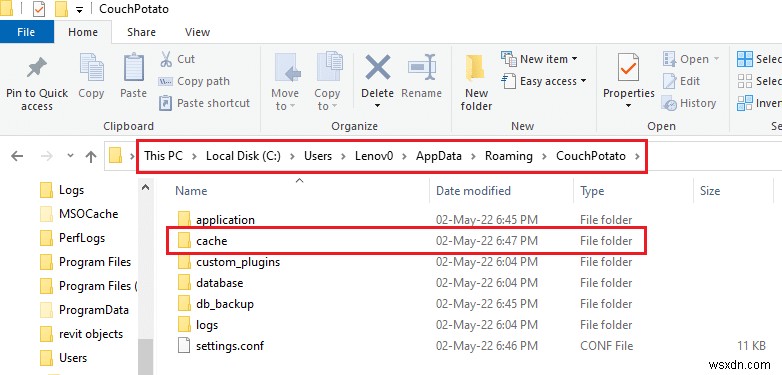Click Copy path in the ribbon
The height and width of the screenshot is (375, 782).
click(x=194, y=81)
